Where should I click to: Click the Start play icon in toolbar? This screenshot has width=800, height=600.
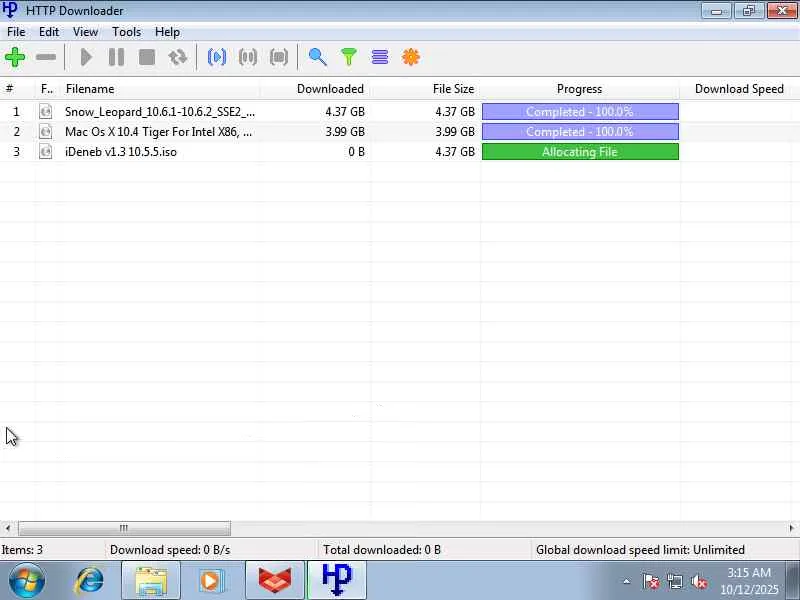tap(86, 57)
